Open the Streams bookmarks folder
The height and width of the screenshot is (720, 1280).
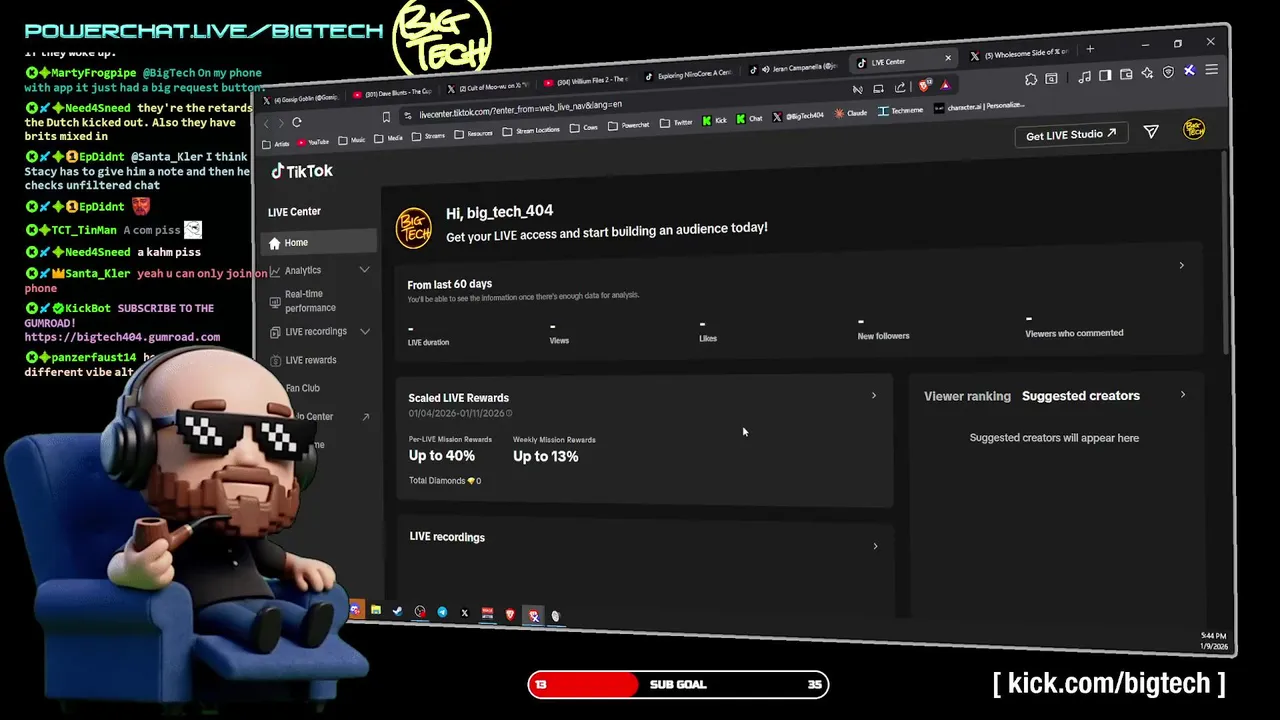tap(429, 136)
